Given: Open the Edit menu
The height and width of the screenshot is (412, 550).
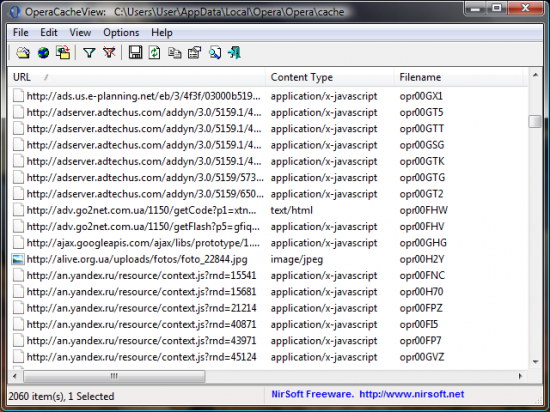Looking at the screenshot, I should 48,33.
